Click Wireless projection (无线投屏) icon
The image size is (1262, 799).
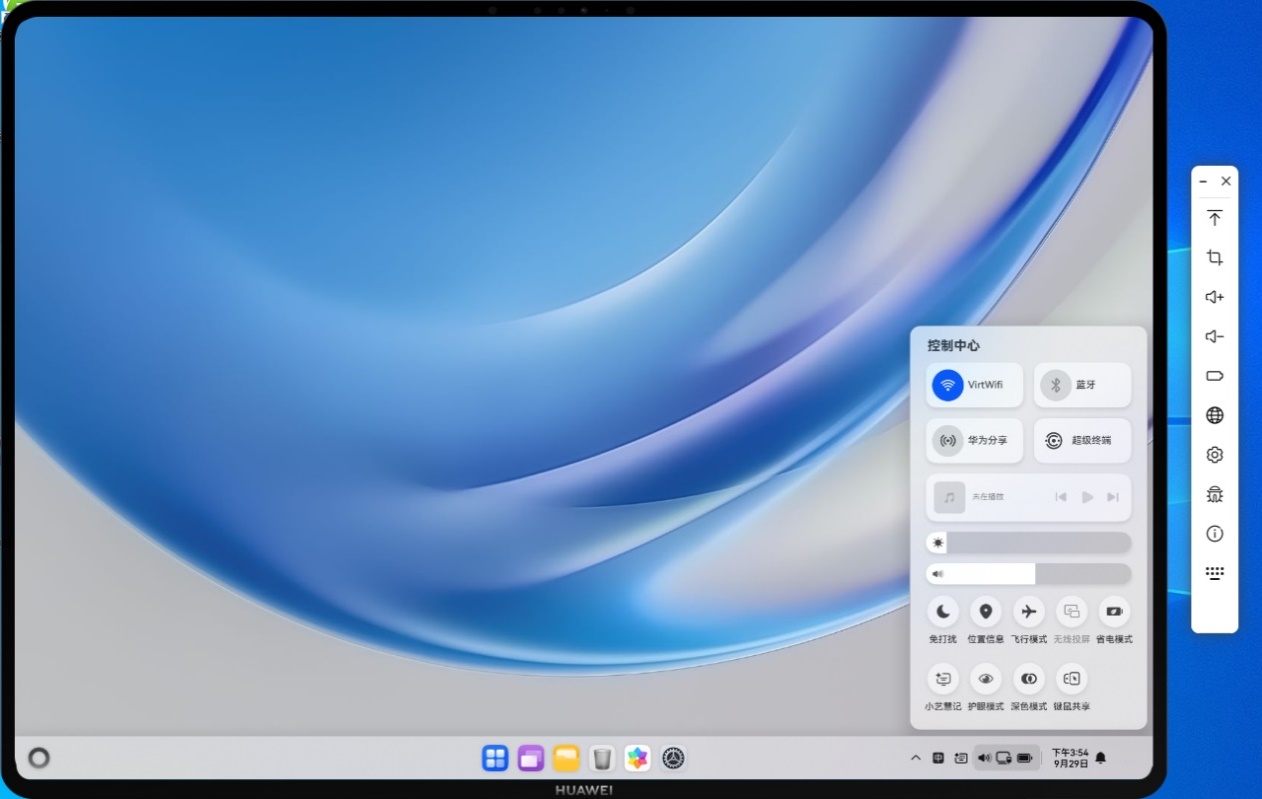[x=1072, y=611]
